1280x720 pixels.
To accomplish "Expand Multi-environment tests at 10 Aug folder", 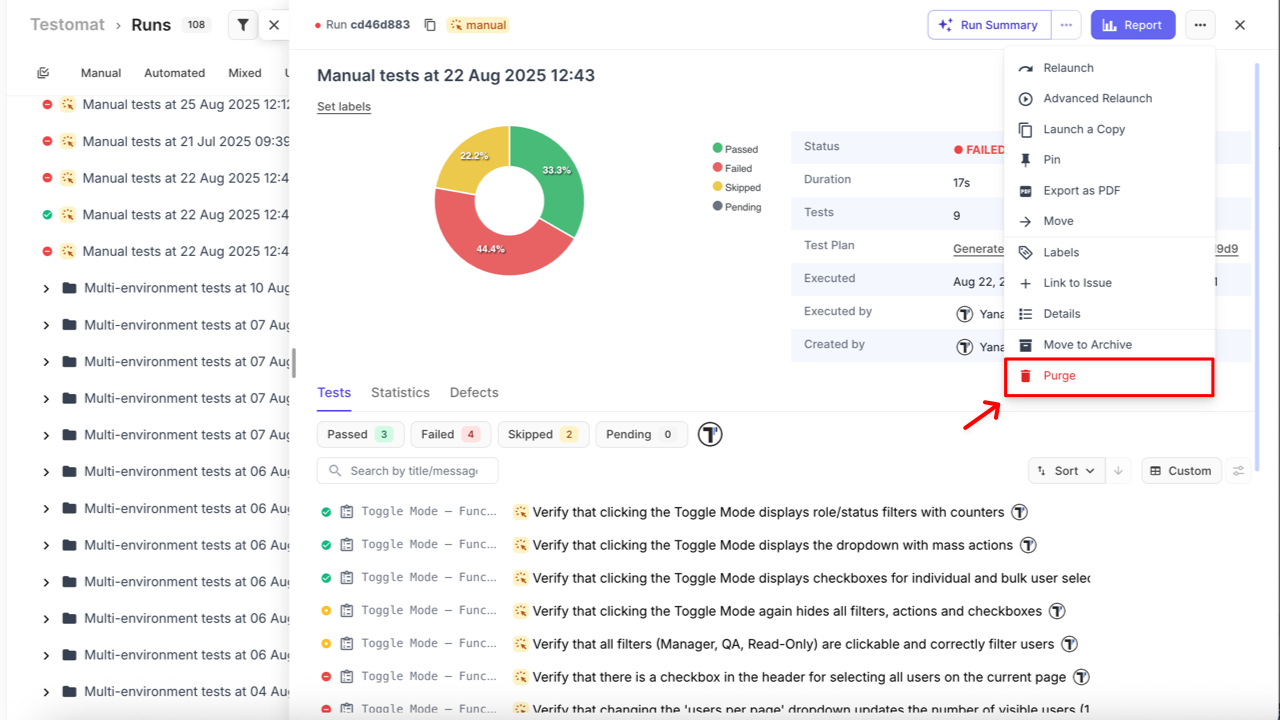I will click(x=46, y=289).
